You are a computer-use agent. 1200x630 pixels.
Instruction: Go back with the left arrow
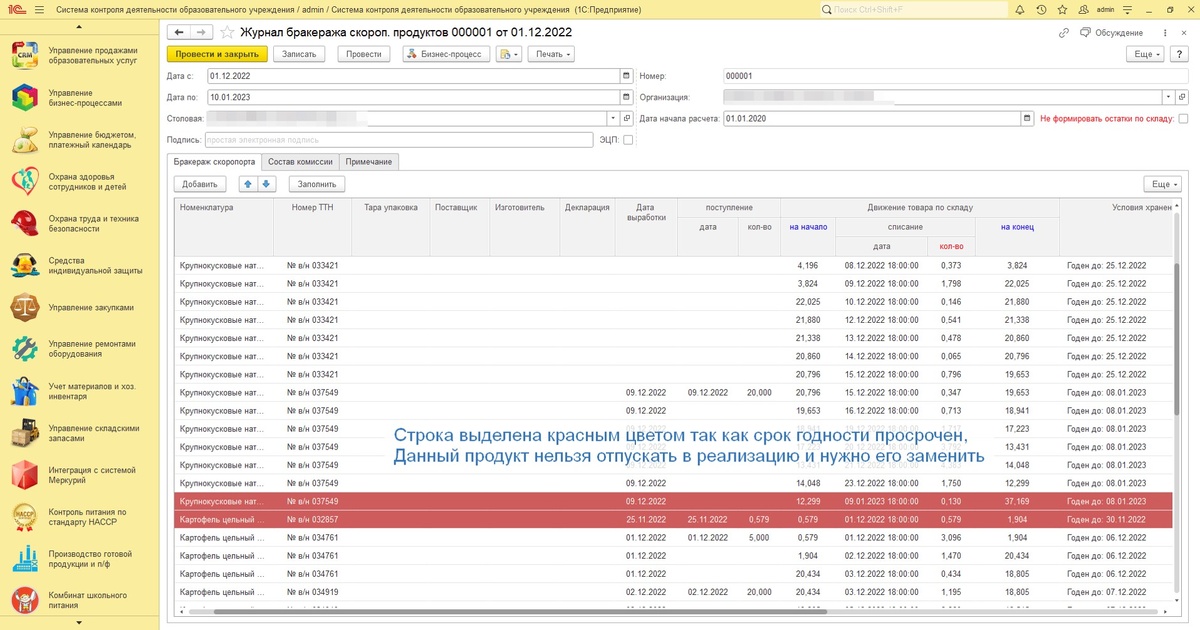[x=180, y=32]
